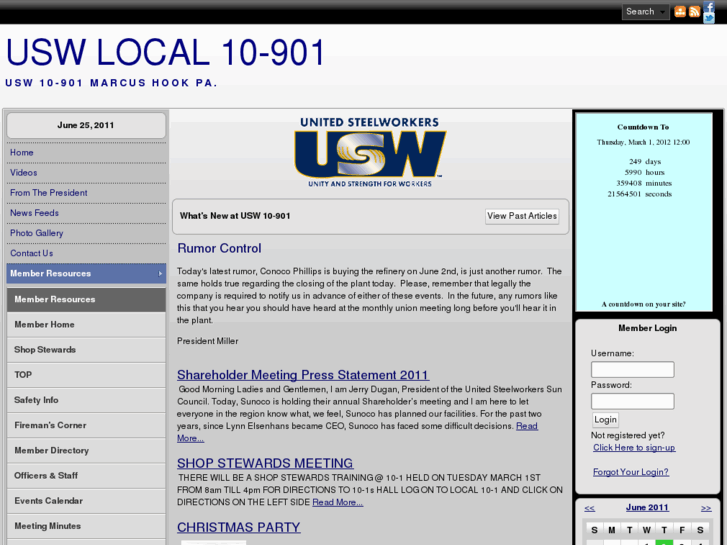Open Videos in the left menu
The width and height of the screenshot is (727, 545).
(x=24, y=173)
